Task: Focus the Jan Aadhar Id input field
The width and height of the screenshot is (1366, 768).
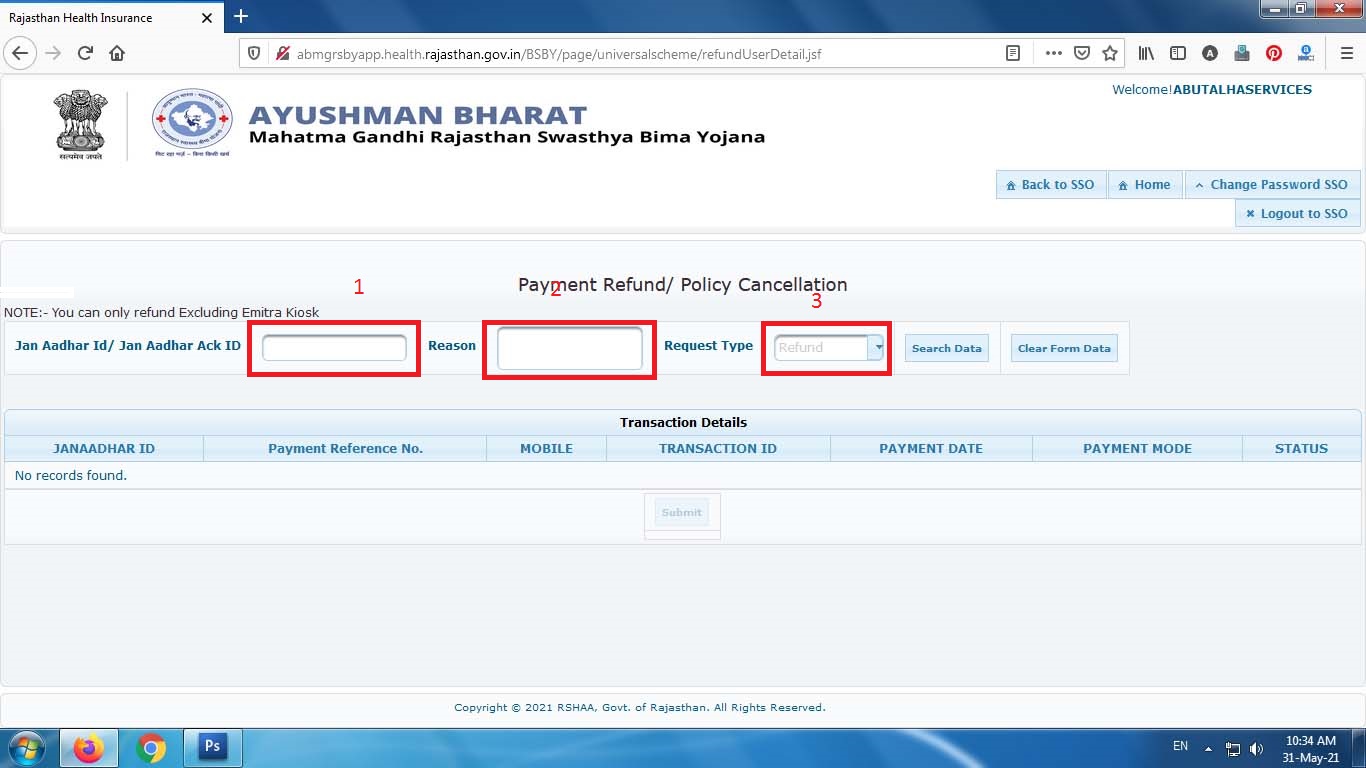Action: click(334, 348)
